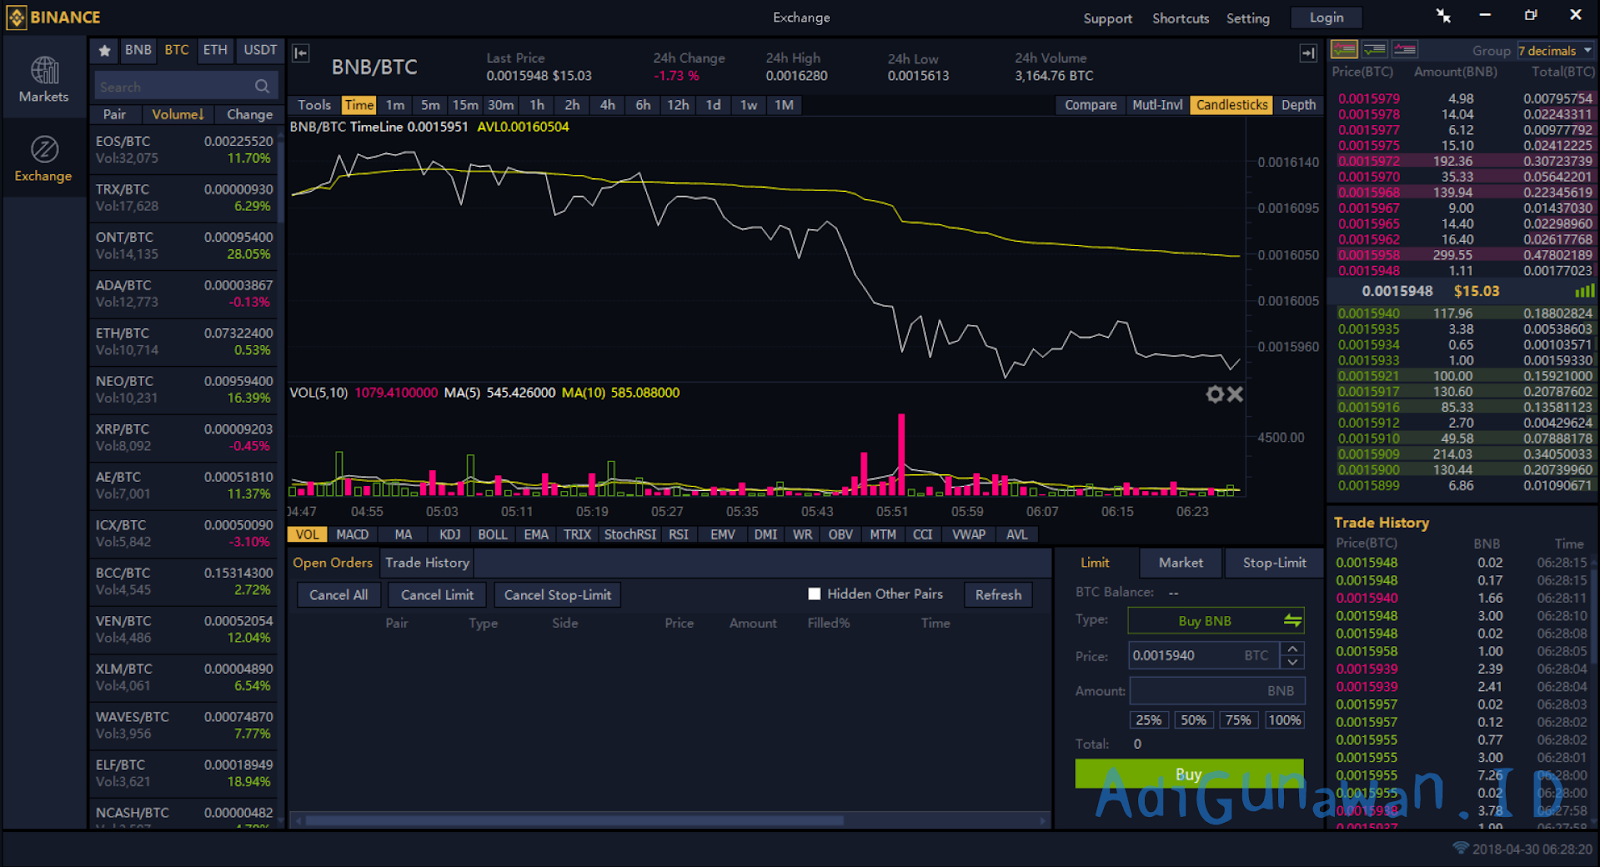The width and height of the screenshot is (1600, 867).
Task: Switch to USDT market tab
Action: pyautogui.click(x=260, y=50)
